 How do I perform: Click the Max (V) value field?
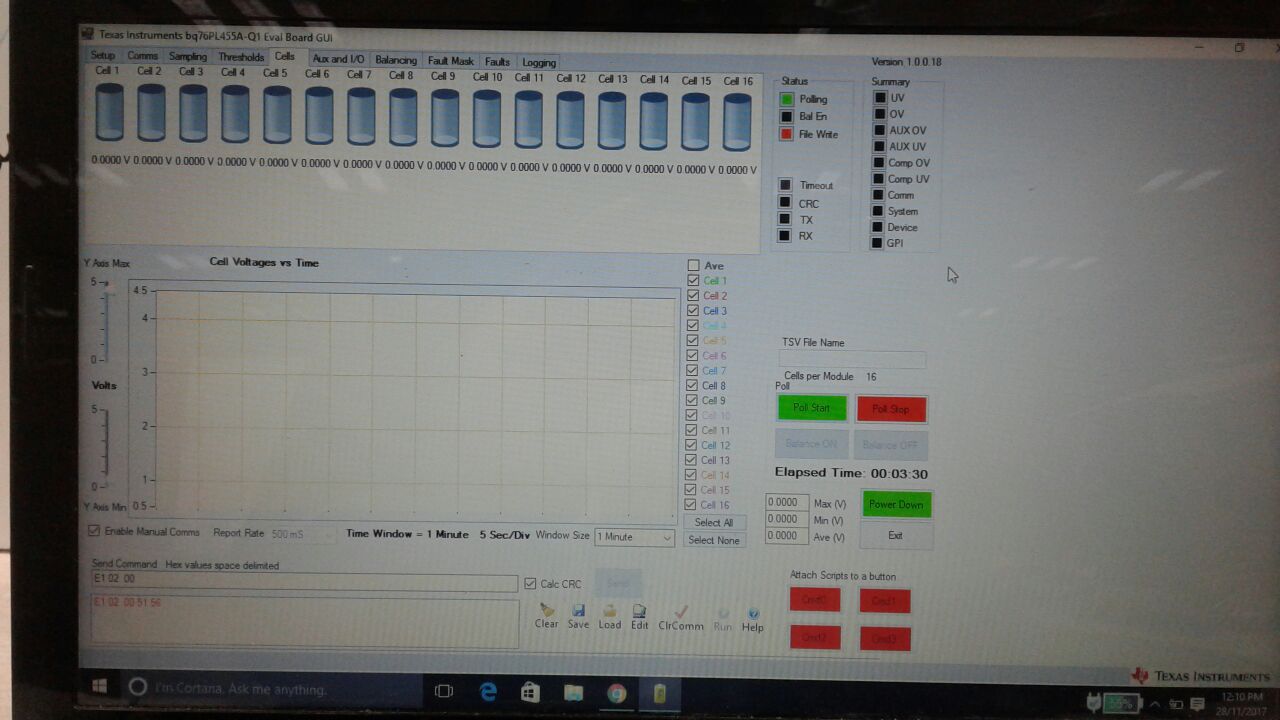pyautogui.click(x=787, y=503)
